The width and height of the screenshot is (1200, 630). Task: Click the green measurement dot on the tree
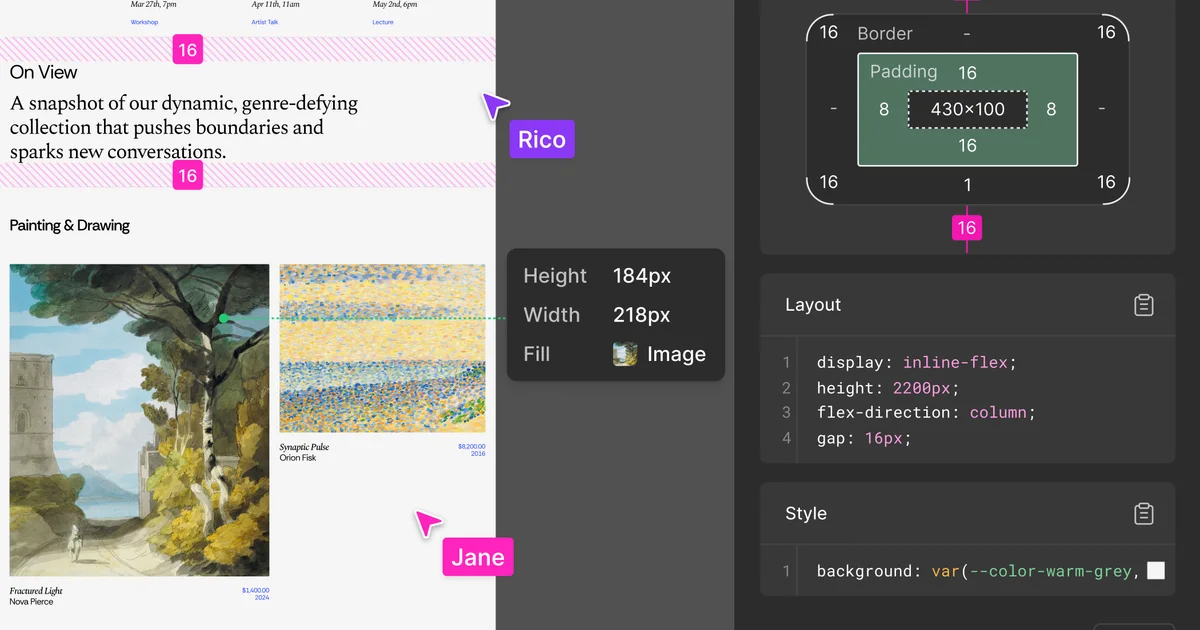(224, 319)
